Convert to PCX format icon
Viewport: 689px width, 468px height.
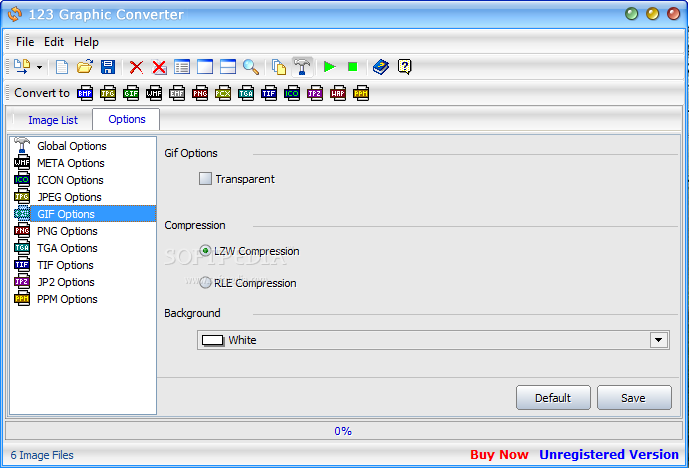[223, 93]
